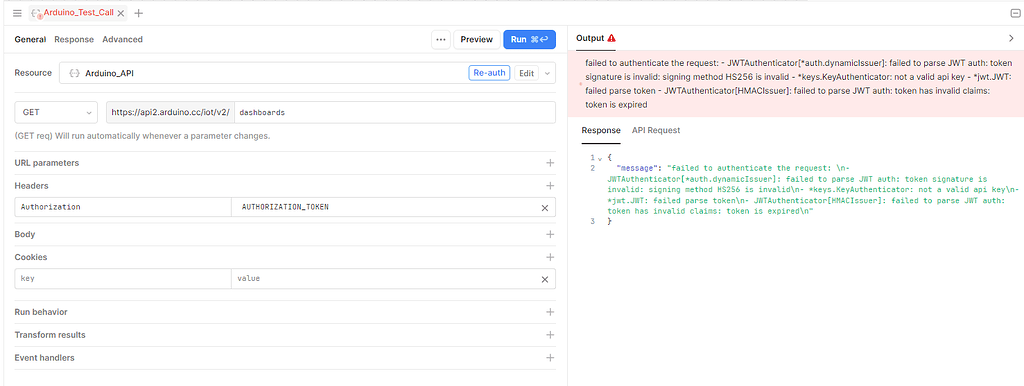Screen dimensions: 1024x386
Task: Click the Arduino_API resource type icon
Action: coord(74,73)
